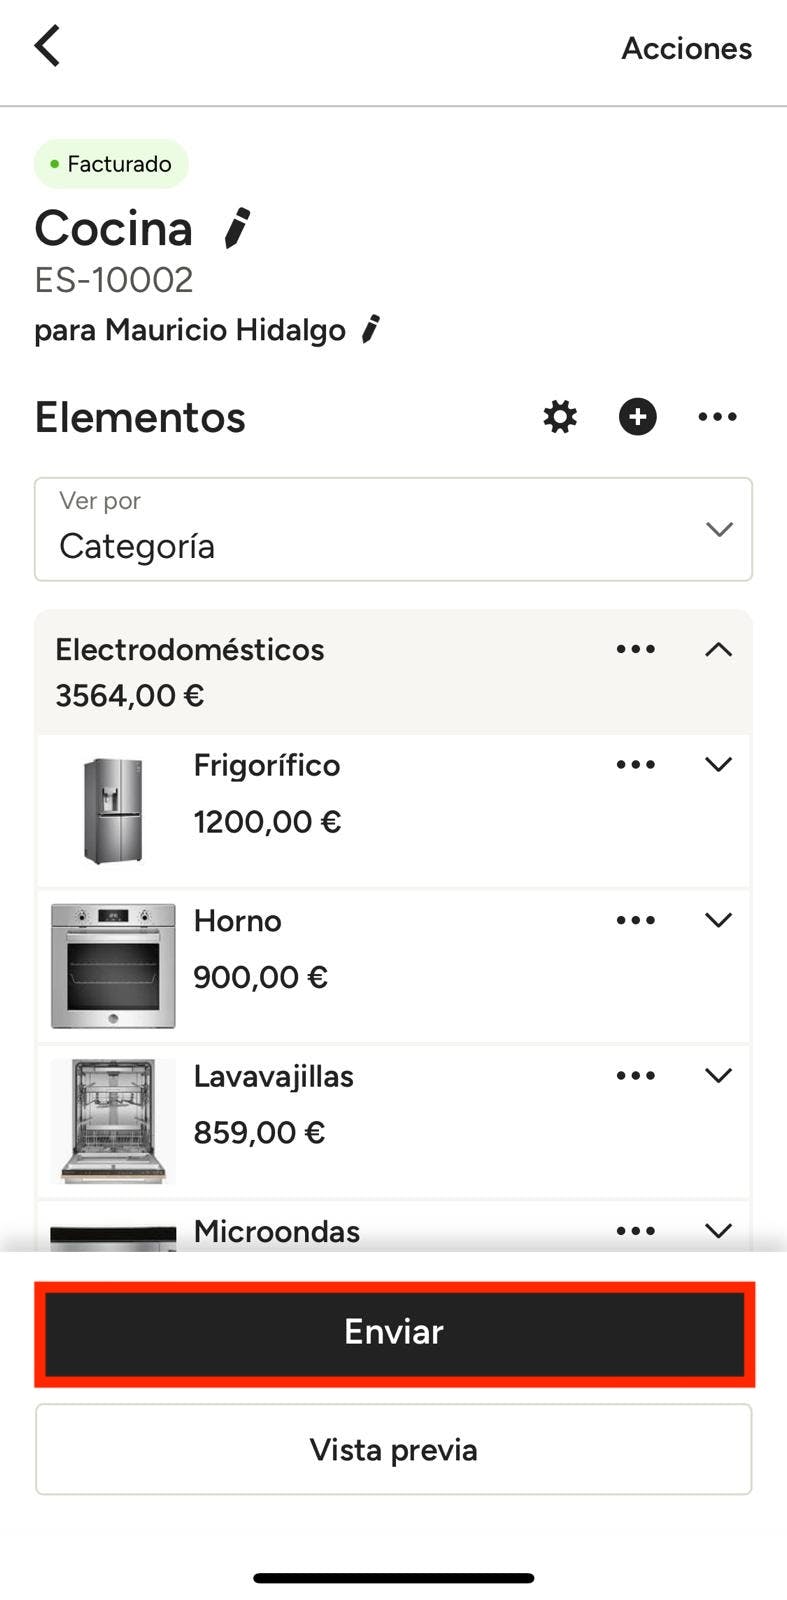Tap the back arrow icon

47,46
